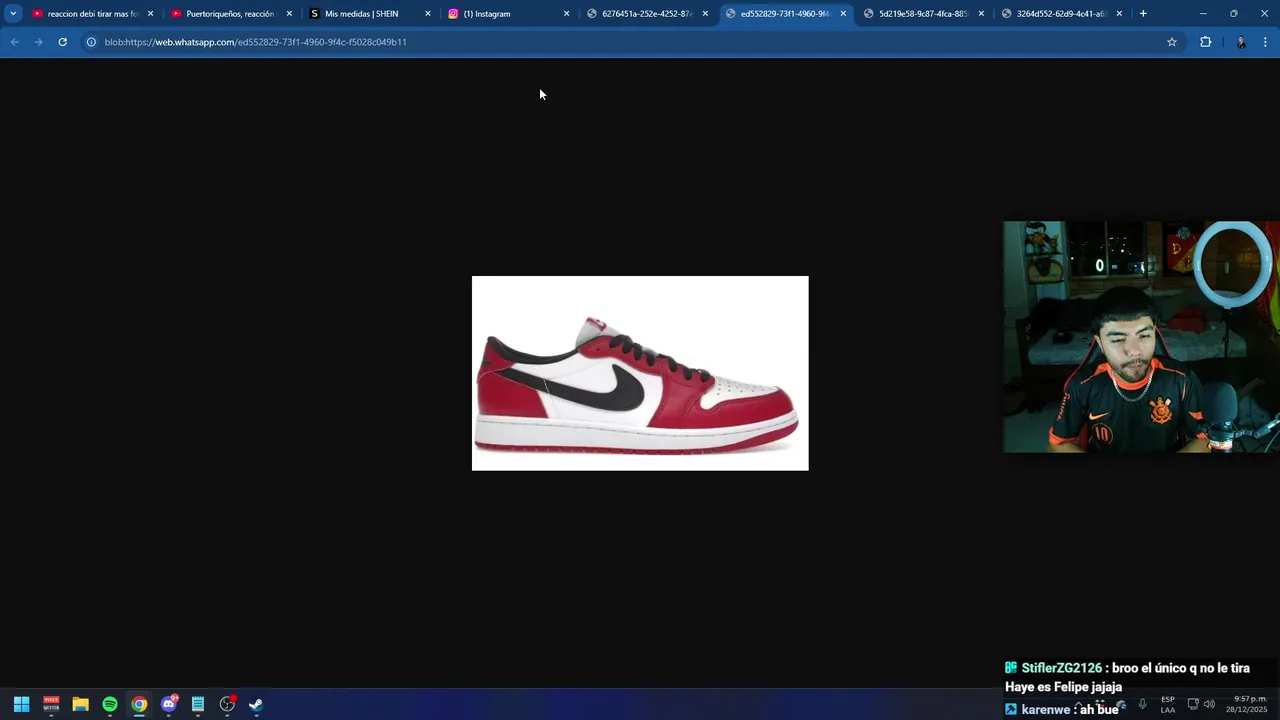Close the Instagram tab

click(x=566, y=14)
